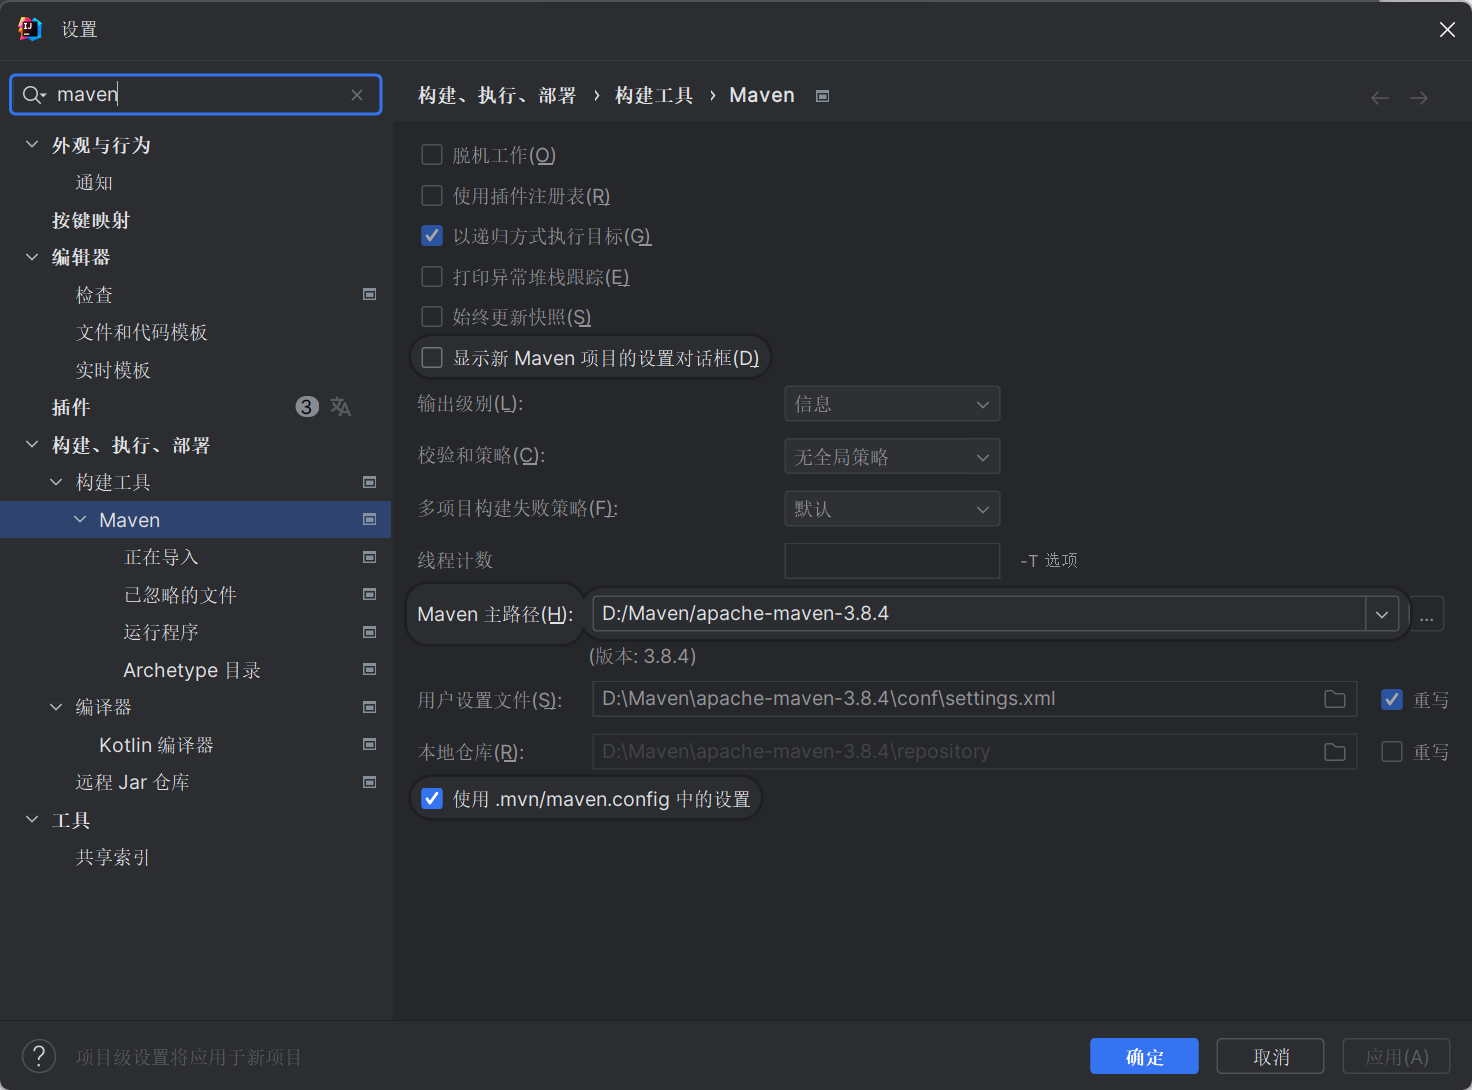Open 实时模板 settings page
This screenshot has height=1090, width=1472.
point(113,370)
